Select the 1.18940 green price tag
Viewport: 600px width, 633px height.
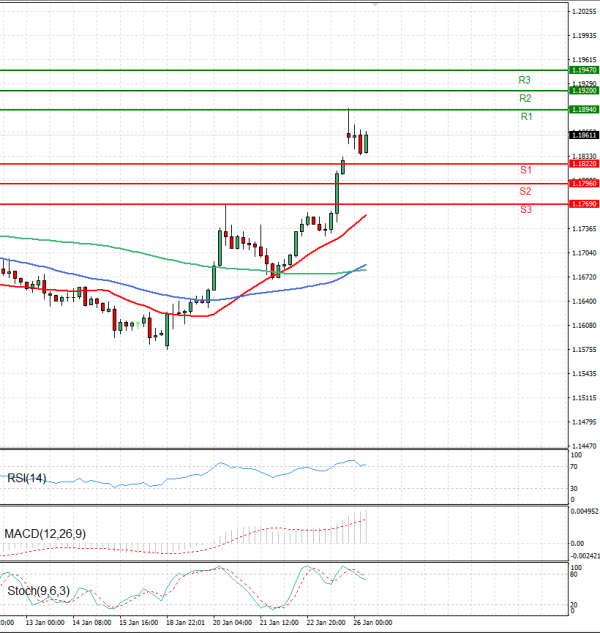click(583, 109)
